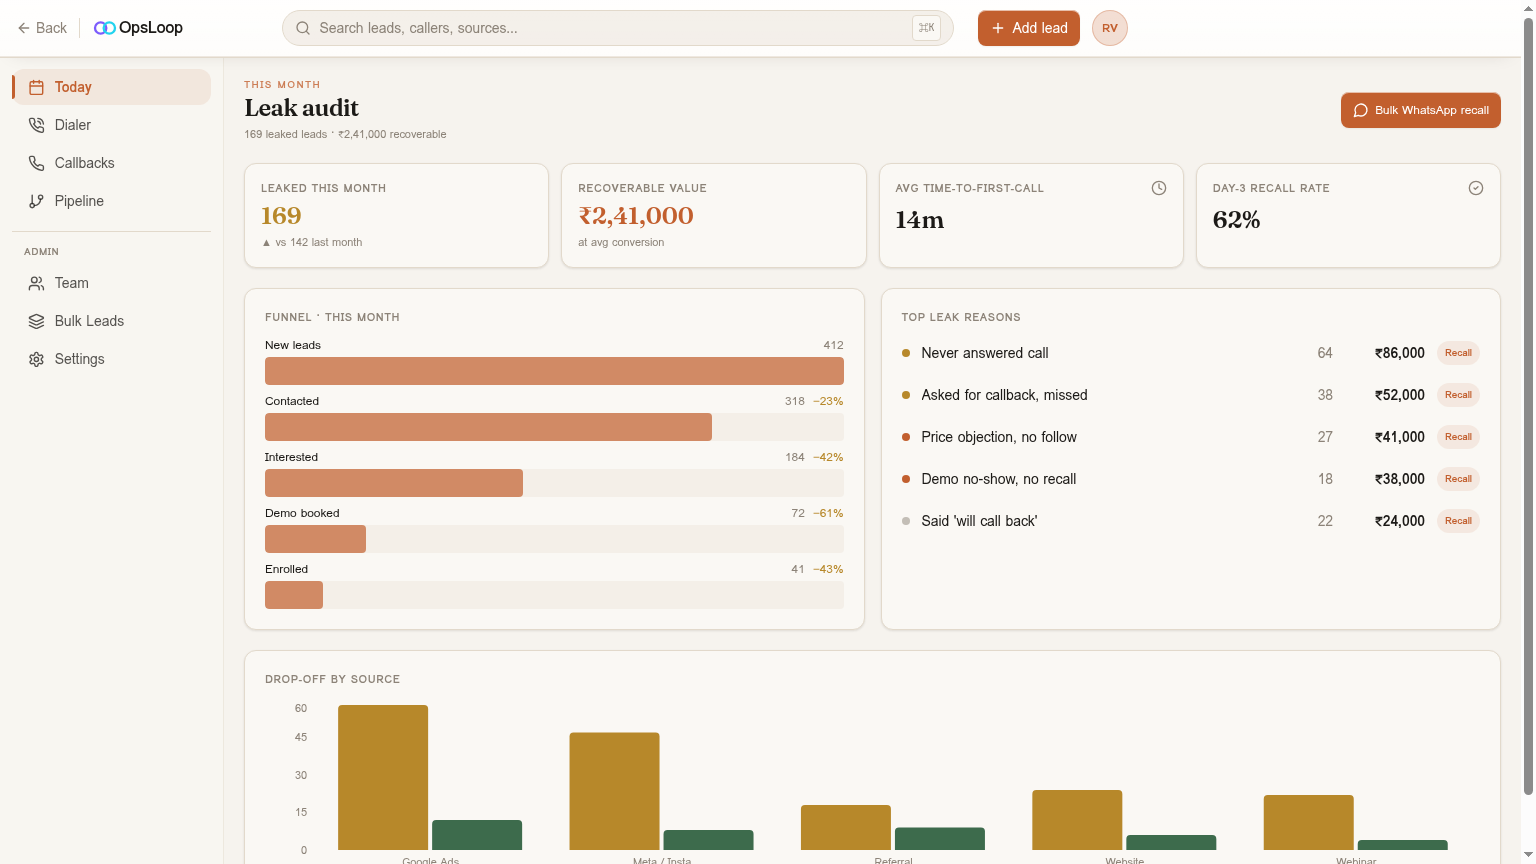This screenshot has height=864, width=1536.
Task: Click the page vertical scrollbar
Action: click(1528, 406)
